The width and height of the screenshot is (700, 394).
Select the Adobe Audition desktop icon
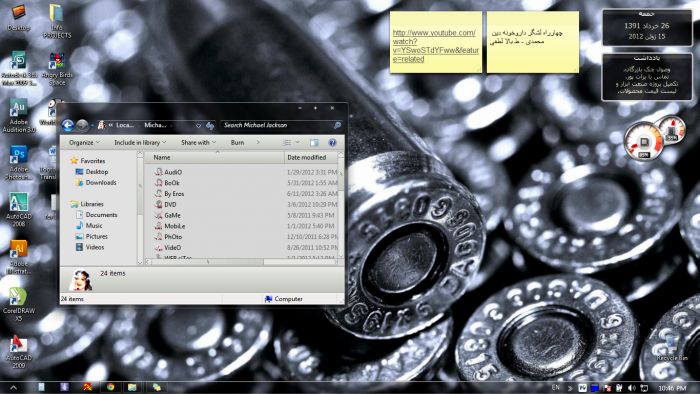click(18, 116)
